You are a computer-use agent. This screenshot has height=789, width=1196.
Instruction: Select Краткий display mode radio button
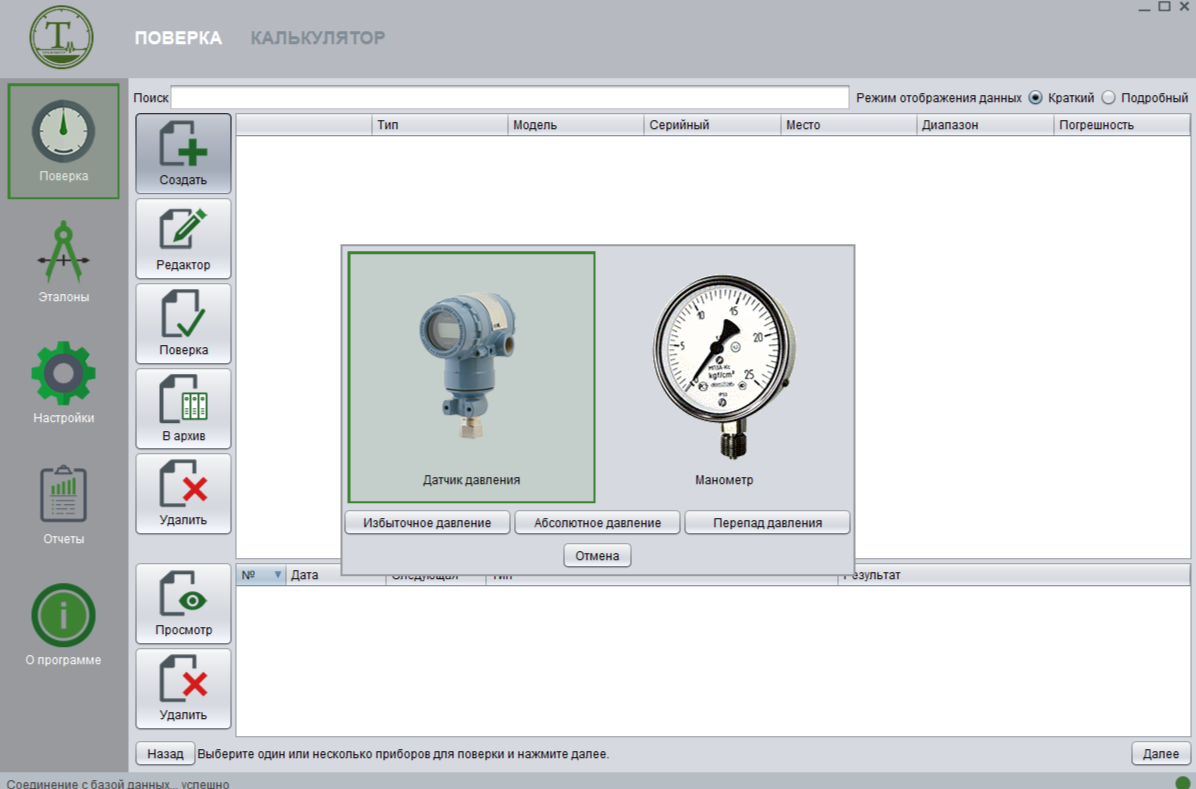click(x=1035, y=98)
